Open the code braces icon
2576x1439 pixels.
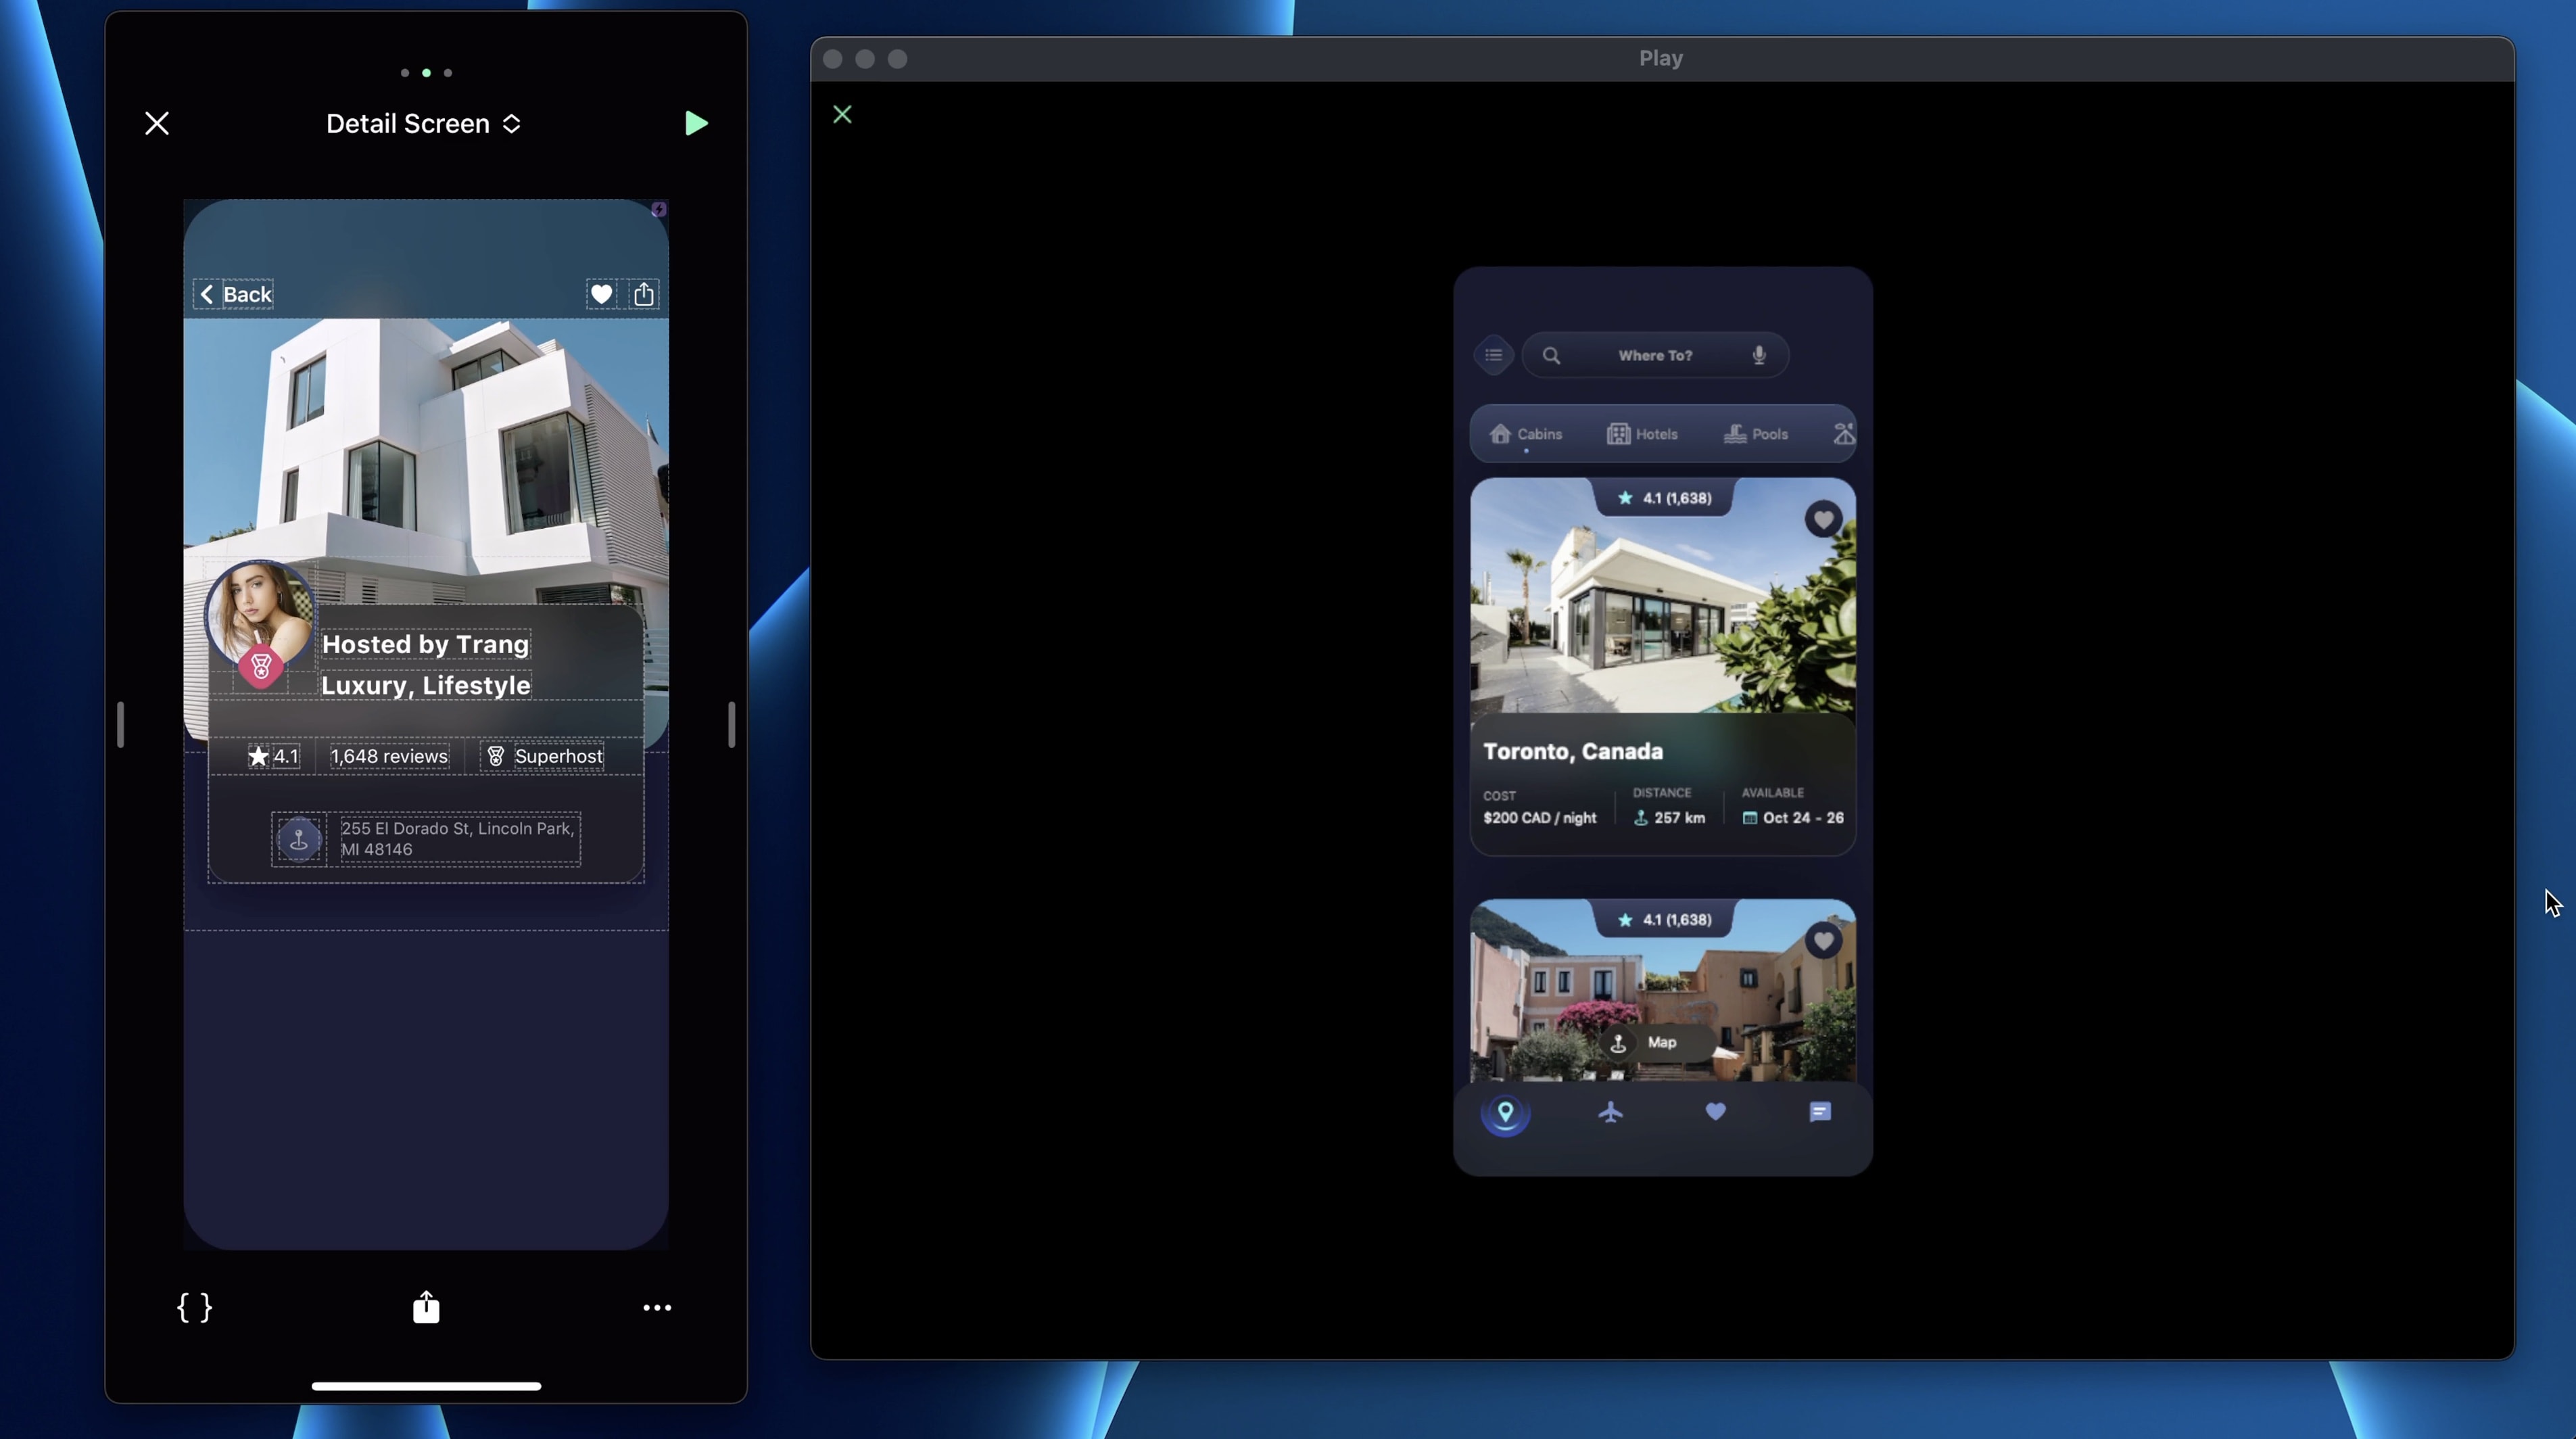(x=194, y=1307)
